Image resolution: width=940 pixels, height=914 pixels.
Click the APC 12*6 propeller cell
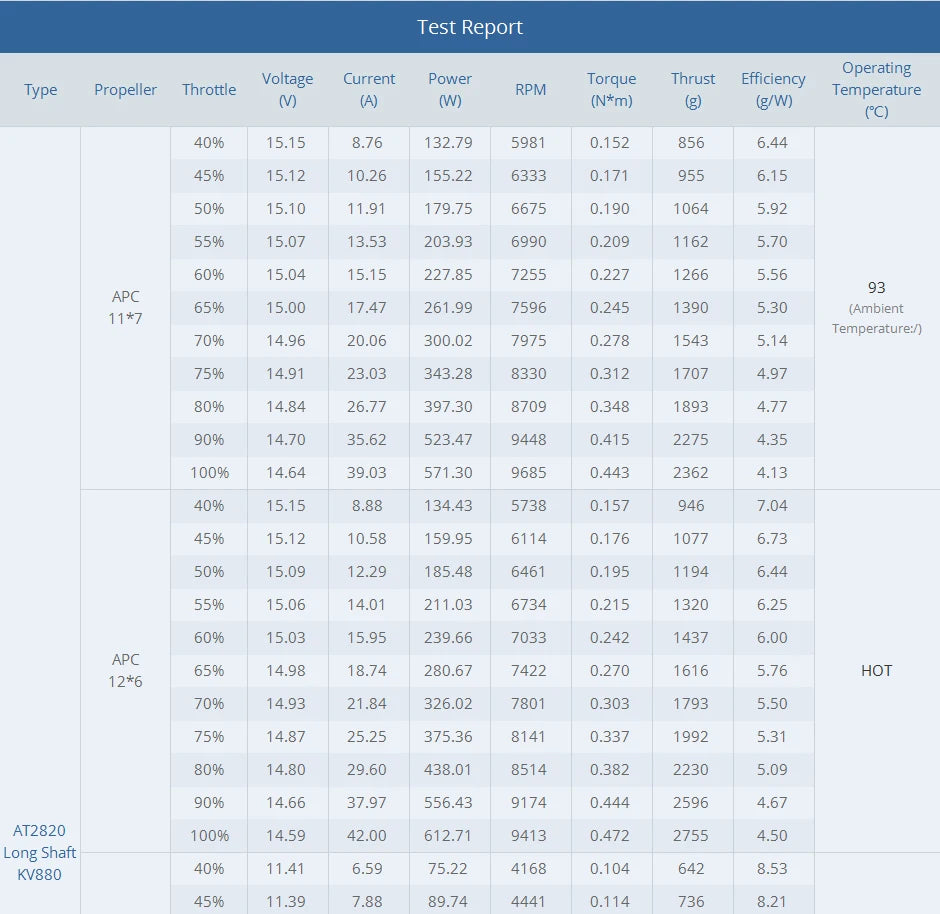click(x=126, y=670)
